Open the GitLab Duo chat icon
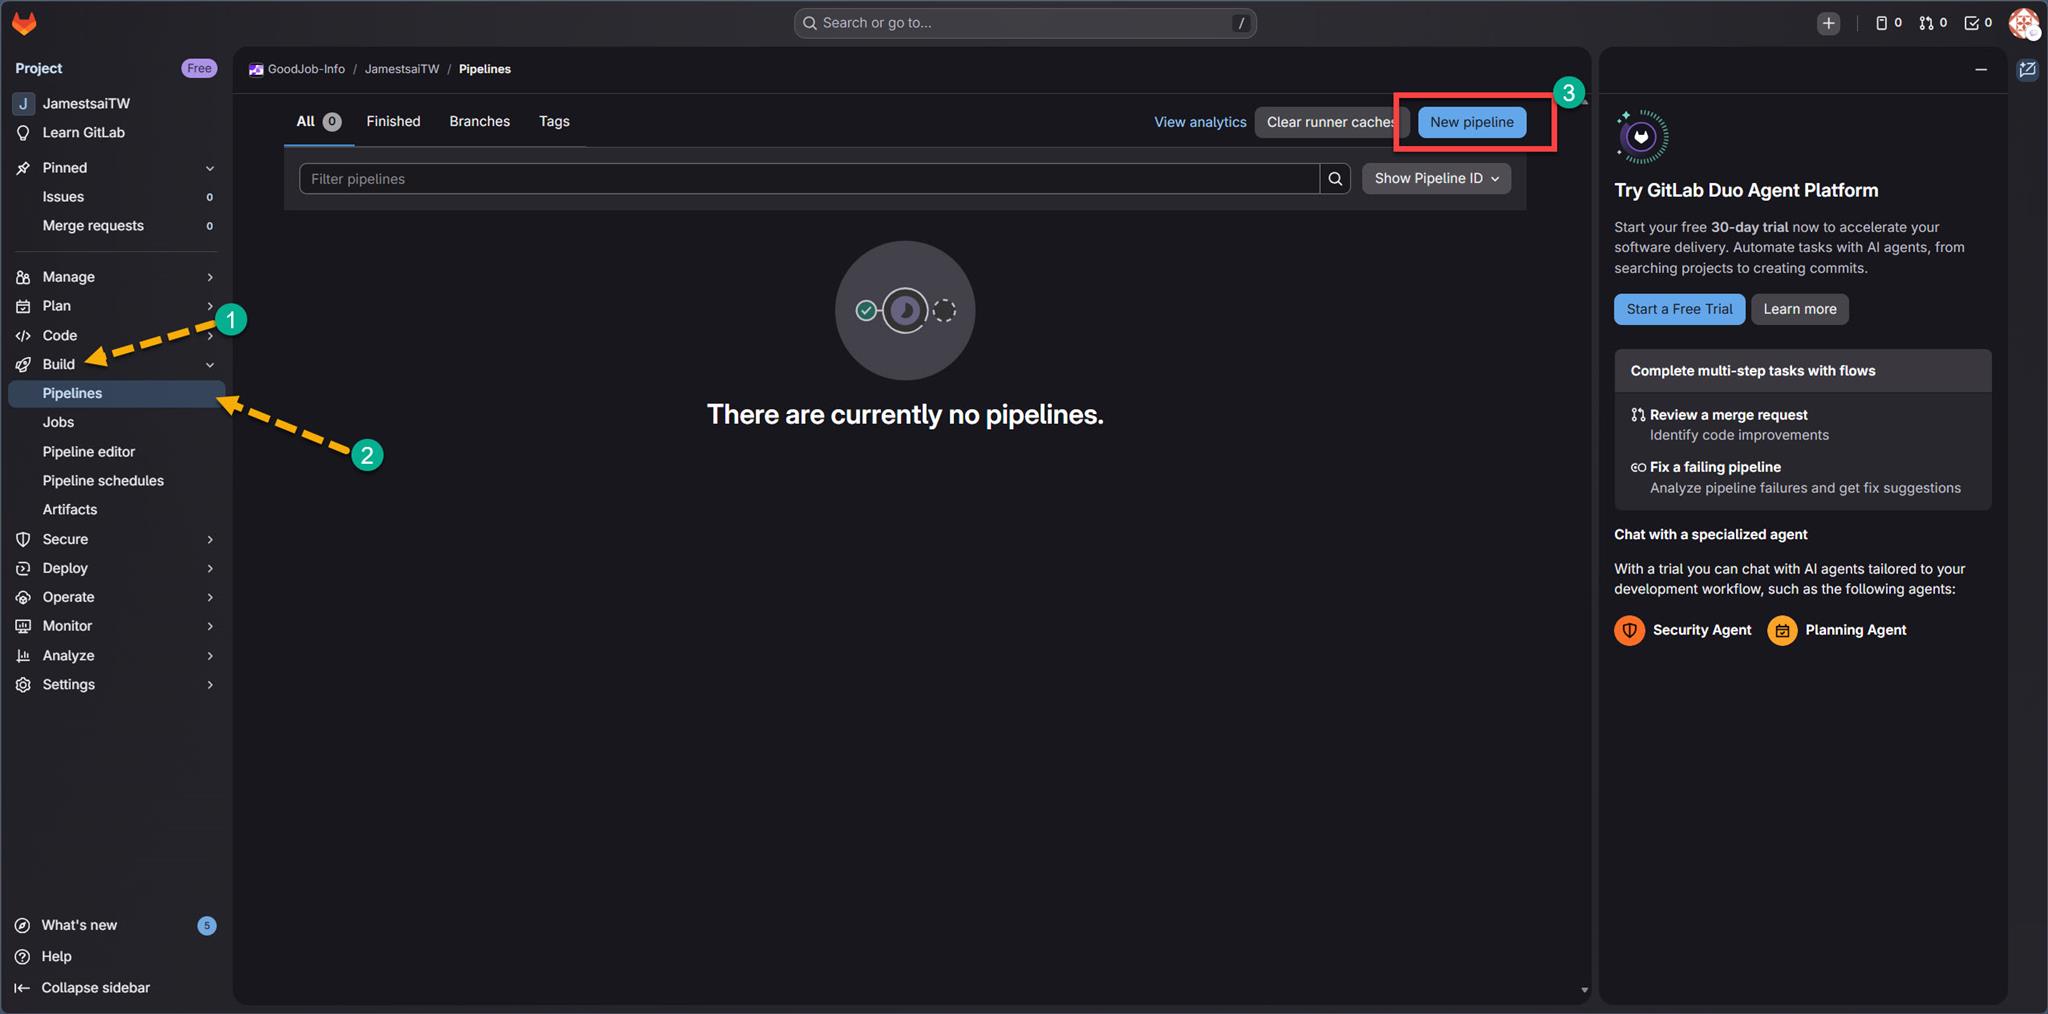 [2027, 70]
